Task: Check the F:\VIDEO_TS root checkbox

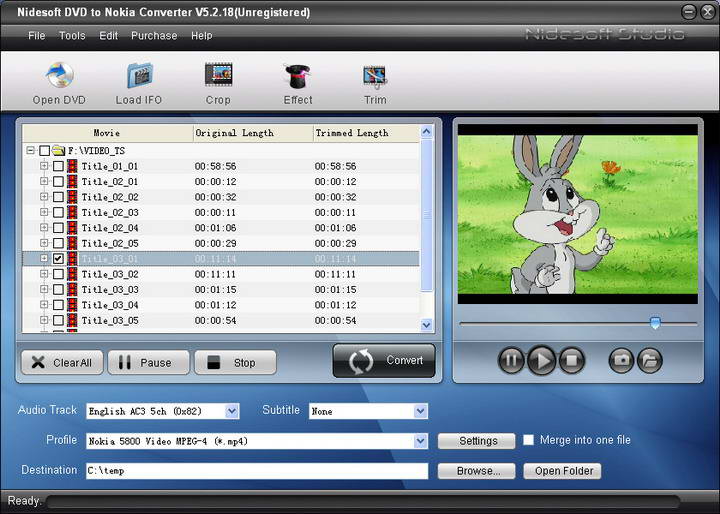Action: click(x=44, y=151)
